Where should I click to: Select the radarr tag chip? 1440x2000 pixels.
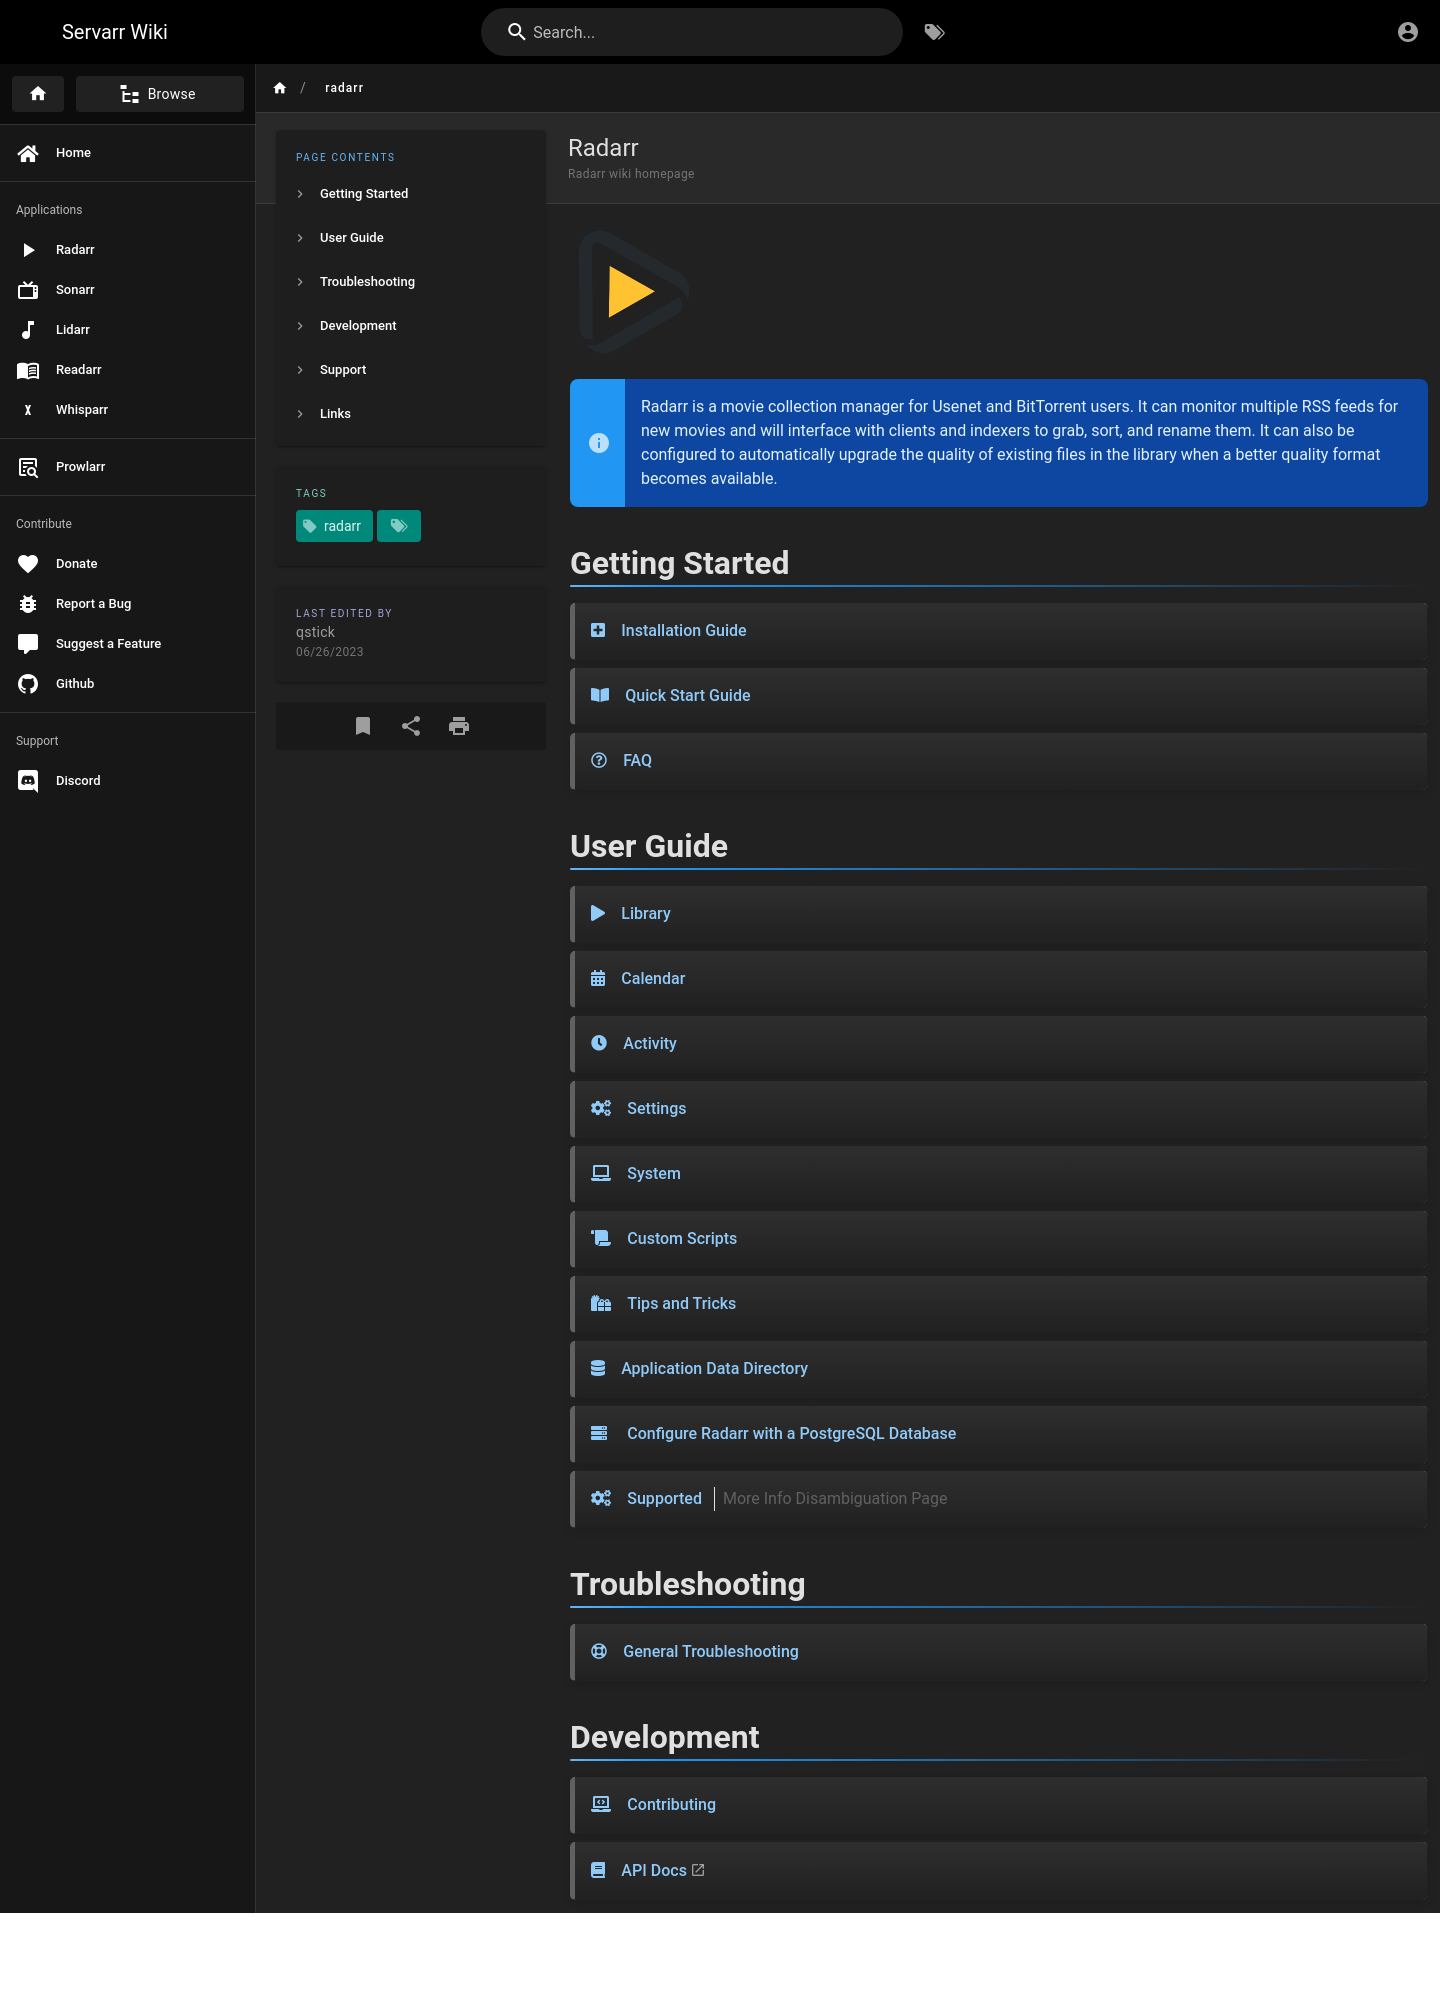(x=334, y=526)
